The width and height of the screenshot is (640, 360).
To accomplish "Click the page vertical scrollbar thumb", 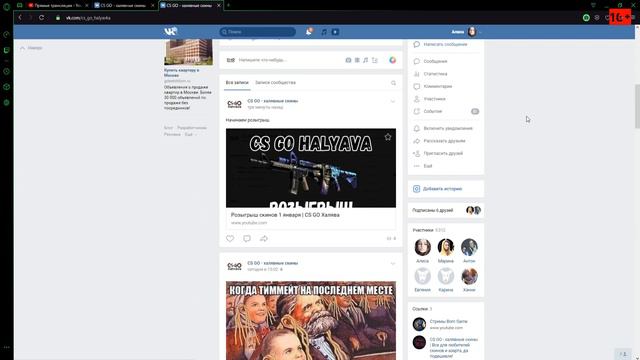I will pyautogui.click(x=637, y=106).
